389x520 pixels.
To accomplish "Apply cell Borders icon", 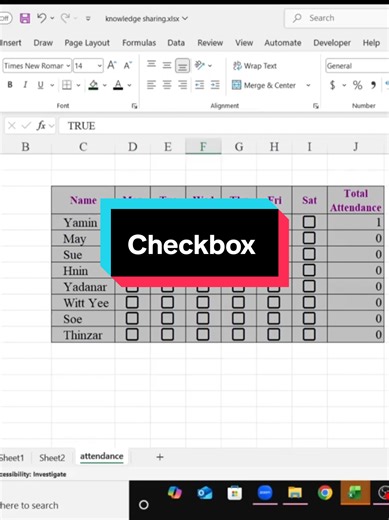I will point(67,85).
